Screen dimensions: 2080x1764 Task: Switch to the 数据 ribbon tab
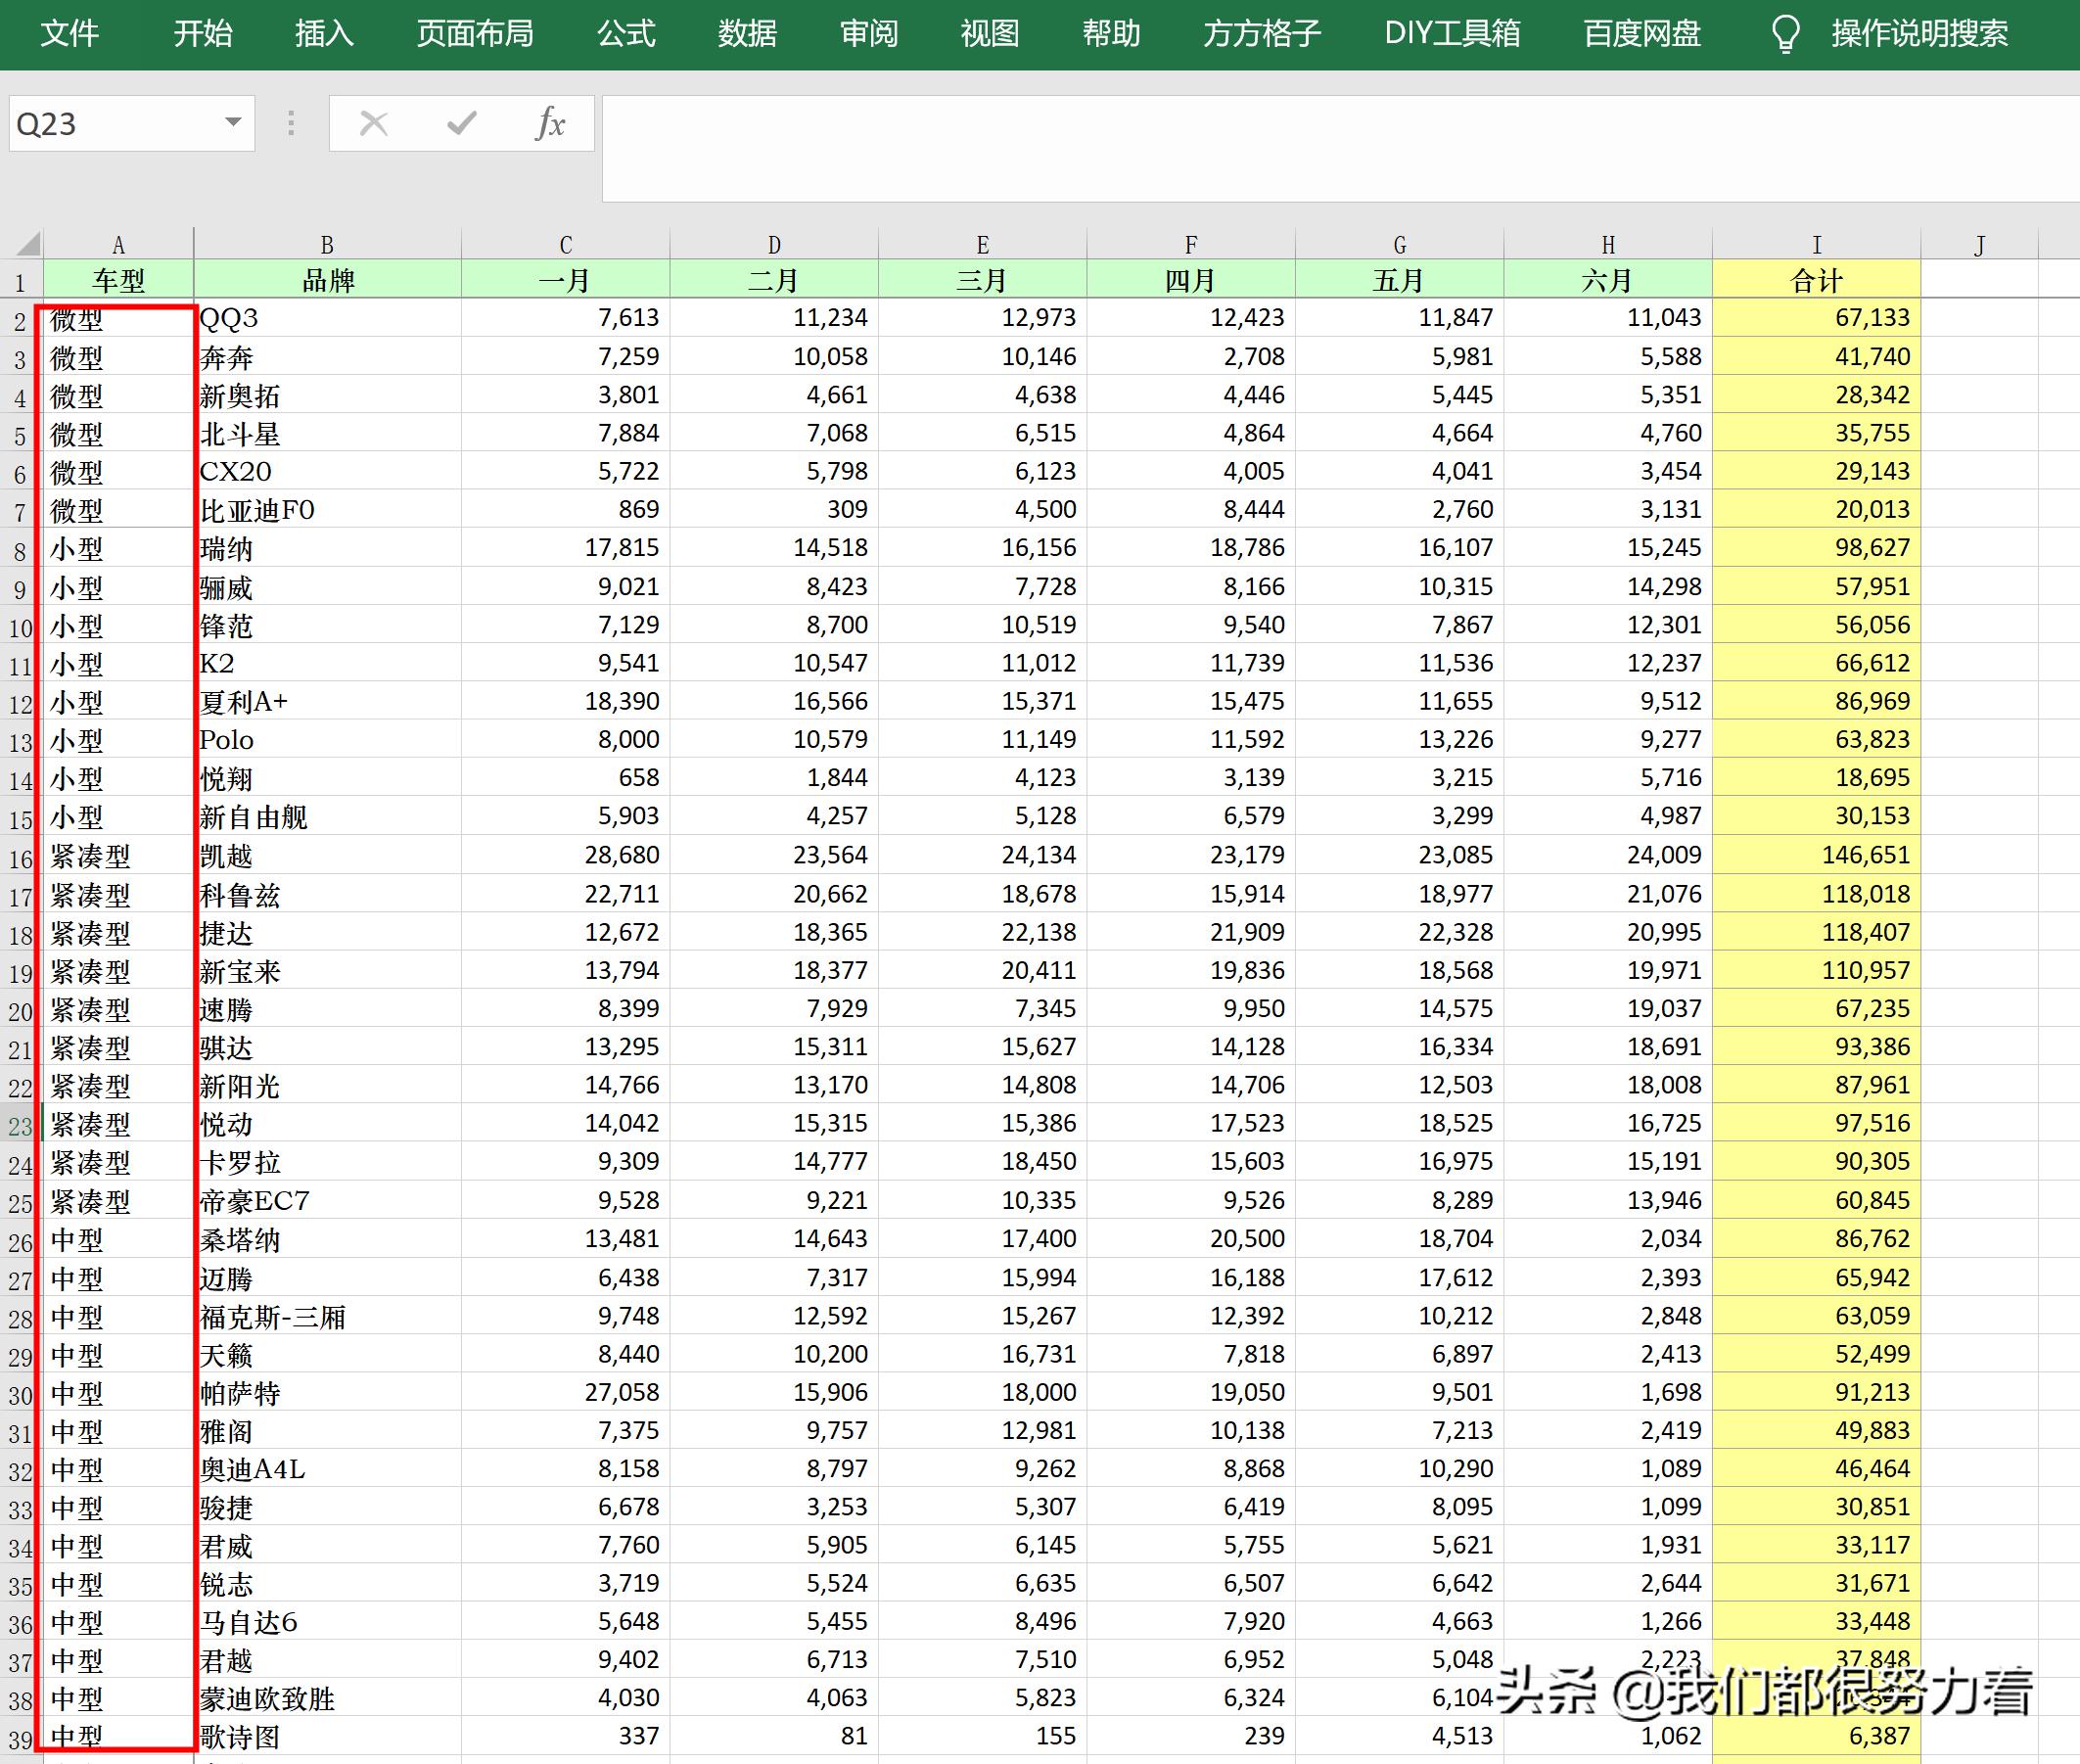coord(747,34)
